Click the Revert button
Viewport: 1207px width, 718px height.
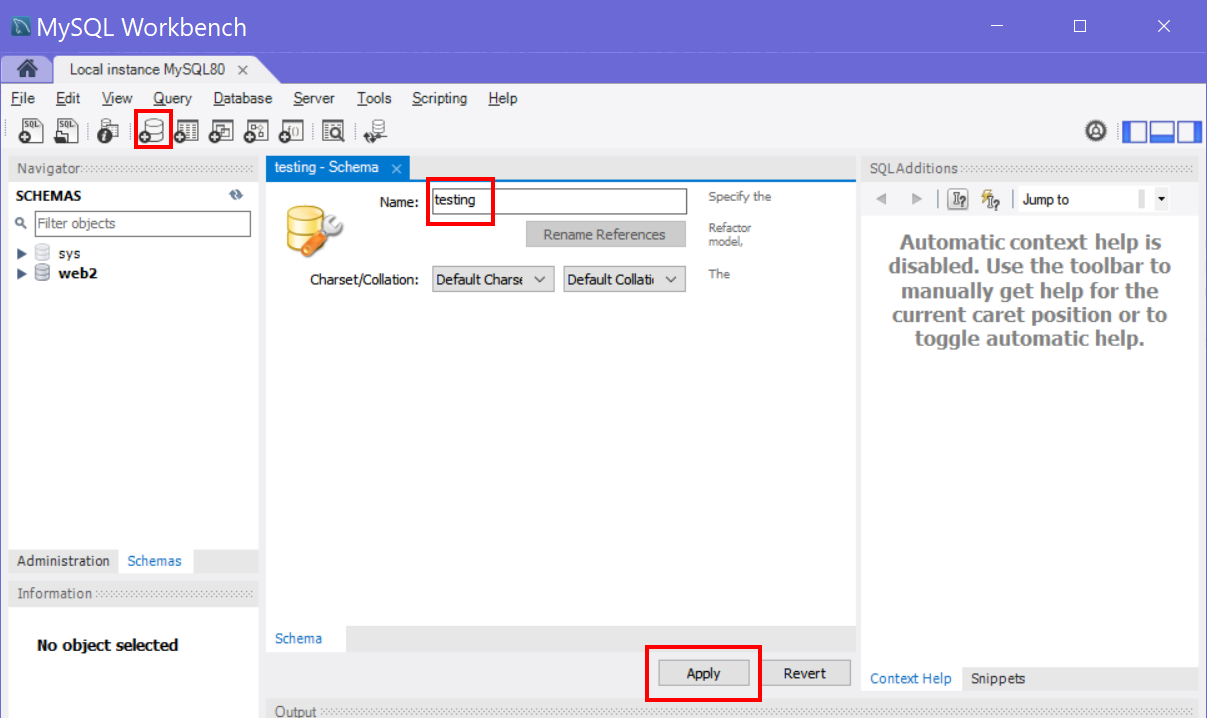tap(804, 673)
